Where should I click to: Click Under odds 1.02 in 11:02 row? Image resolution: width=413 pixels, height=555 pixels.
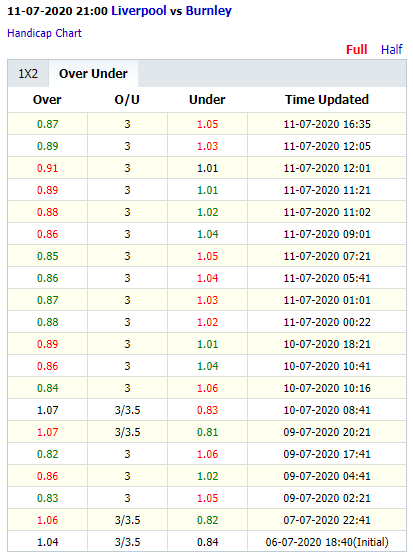[207, 212]
